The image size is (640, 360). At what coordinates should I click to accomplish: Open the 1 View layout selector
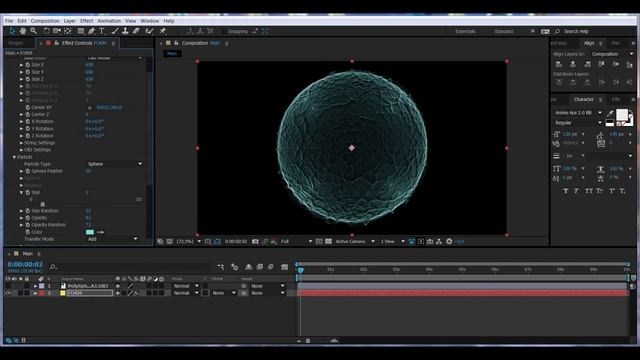(392, 242)
